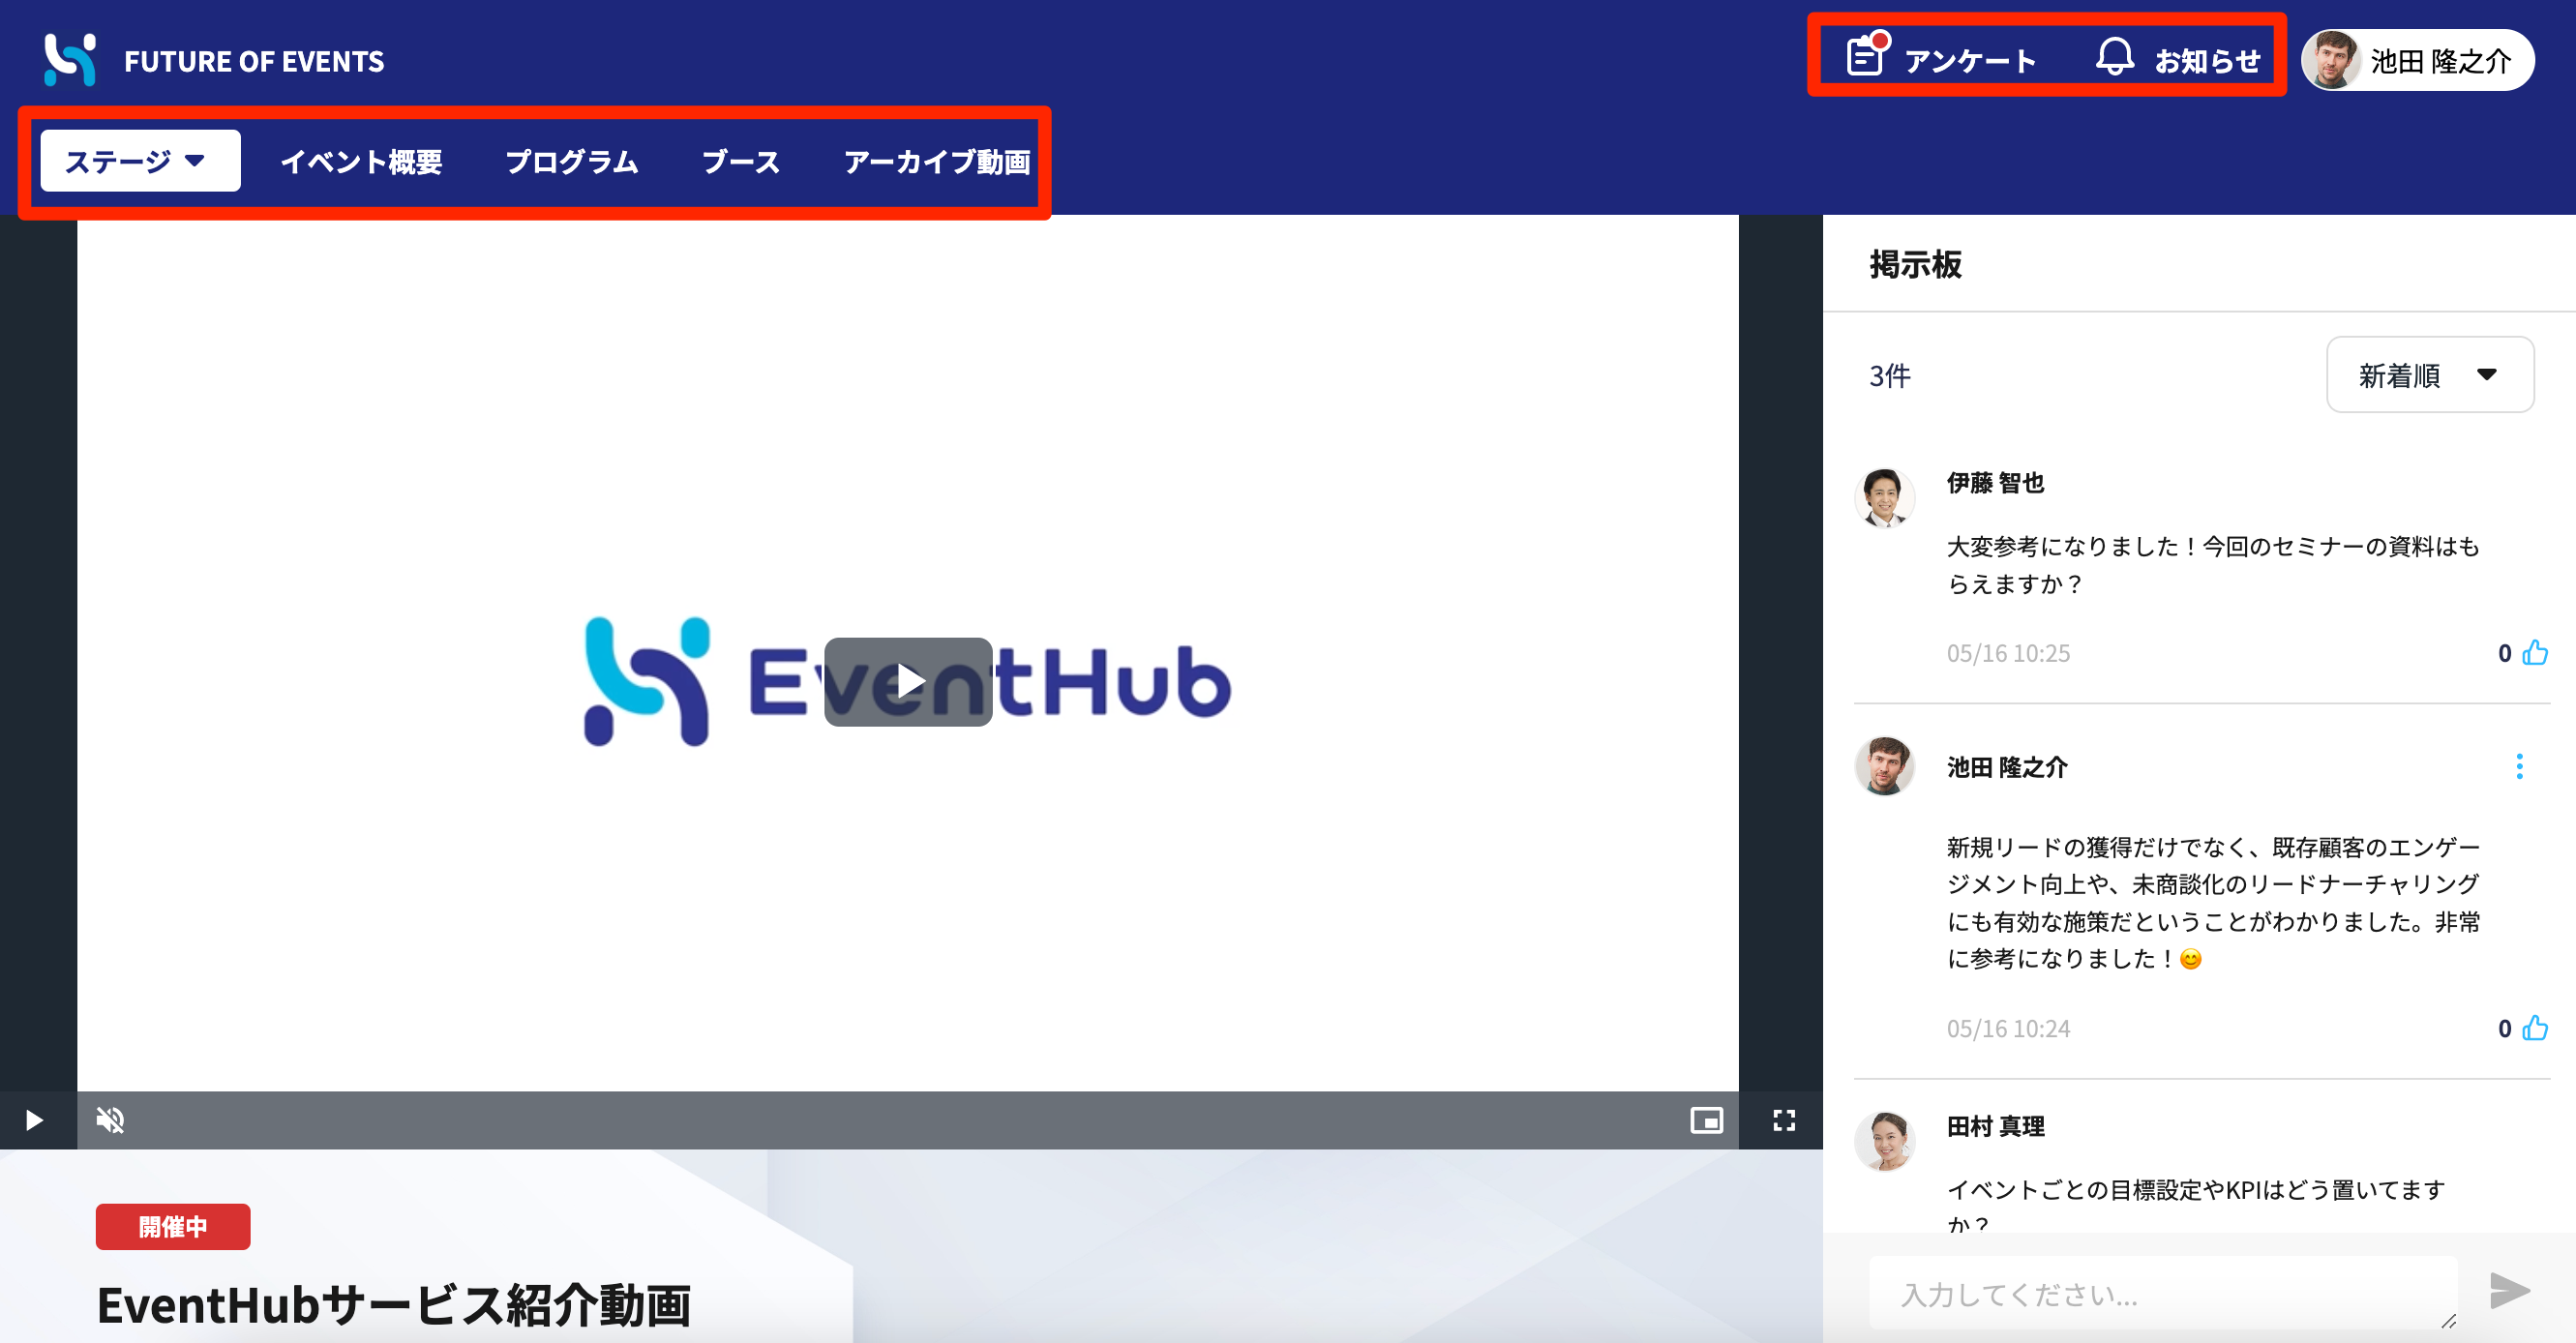Click the 掲示板 heading
This screenshot has width=2576, height=1343.
coord(1915,264)
